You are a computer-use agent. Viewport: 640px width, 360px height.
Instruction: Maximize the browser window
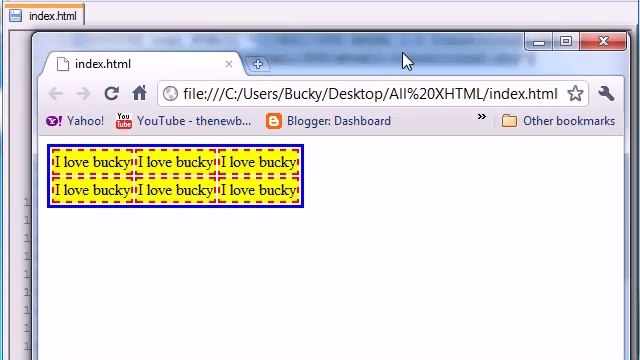[x=566, y=41]
